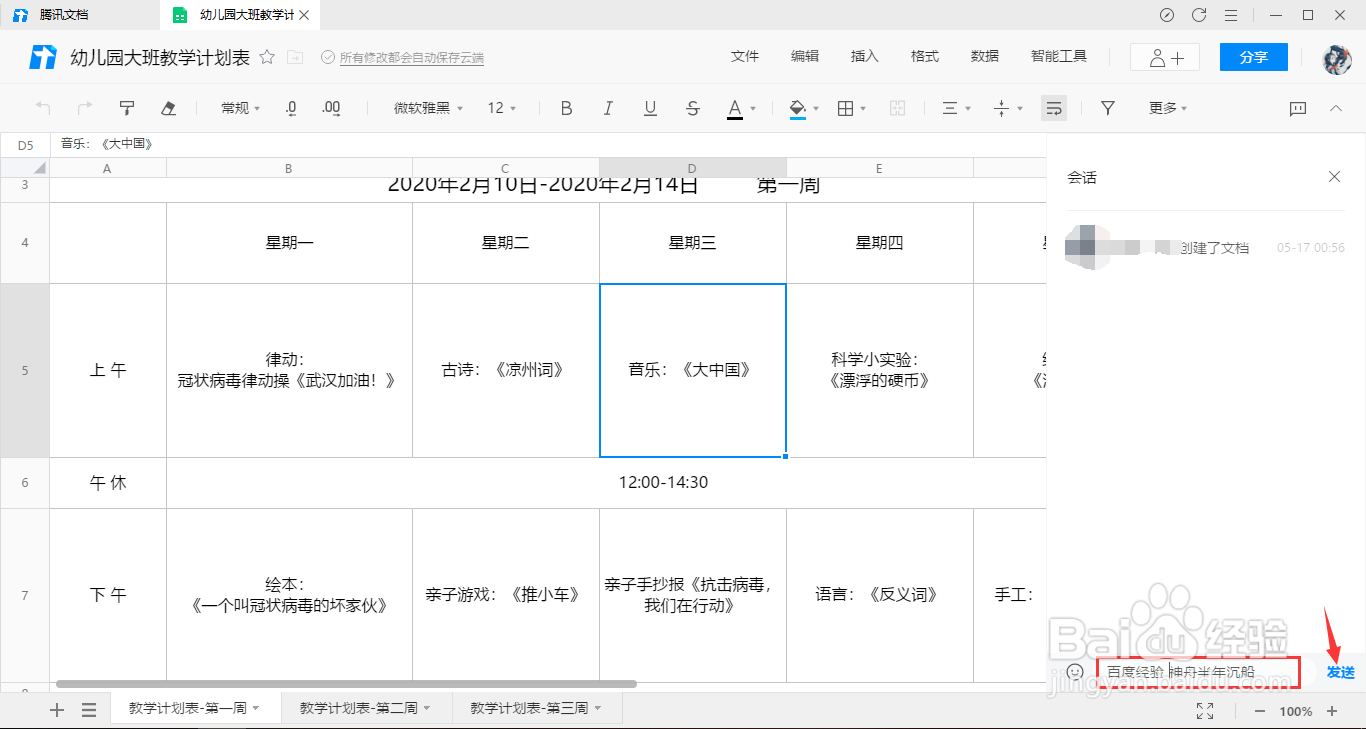Apply the font color A icon
This screenshot has height=729, width=1366.
point(735,108)
